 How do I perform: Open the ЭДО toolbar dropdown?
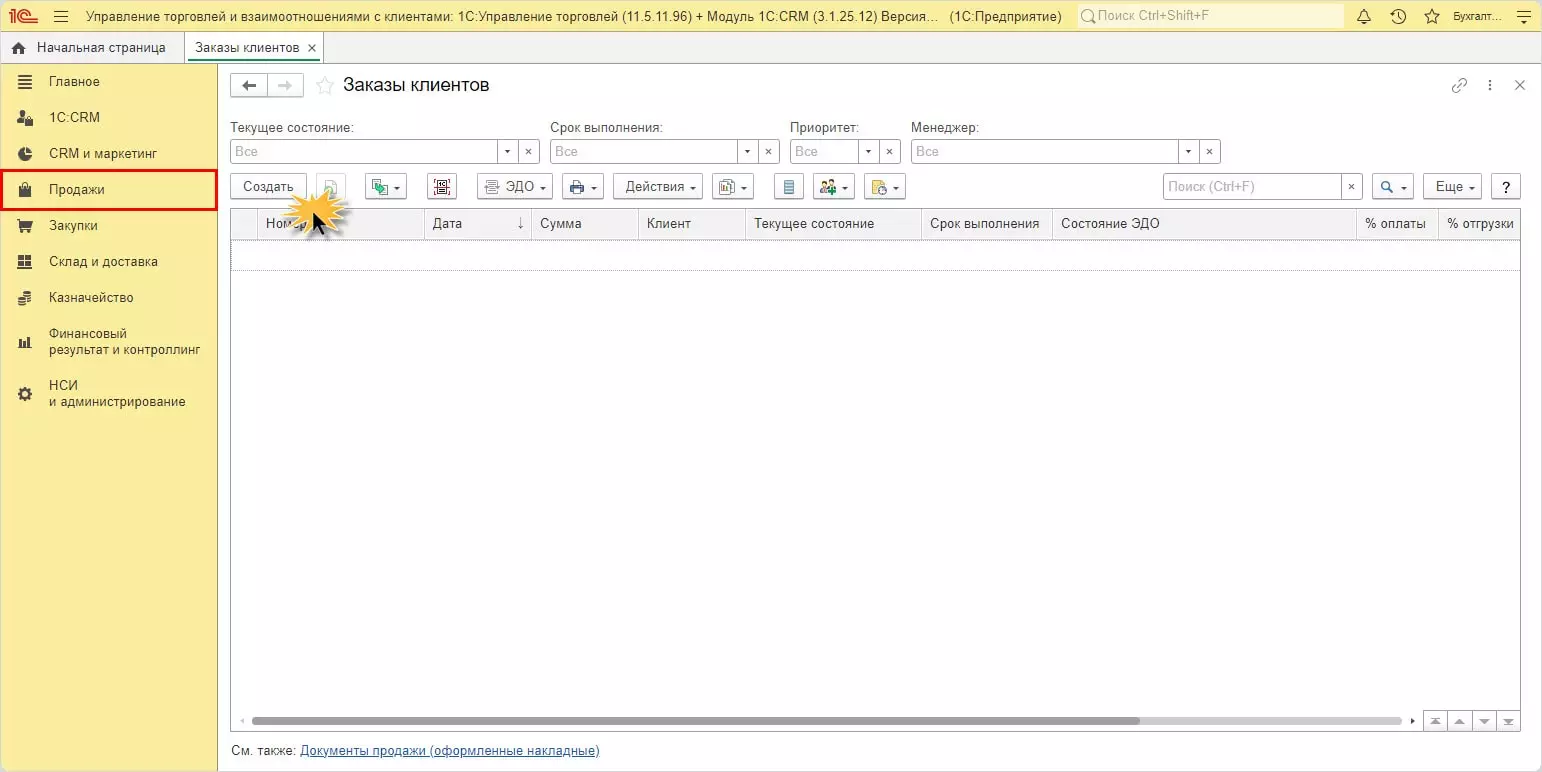pyautogui.click(x=515, y=187)
